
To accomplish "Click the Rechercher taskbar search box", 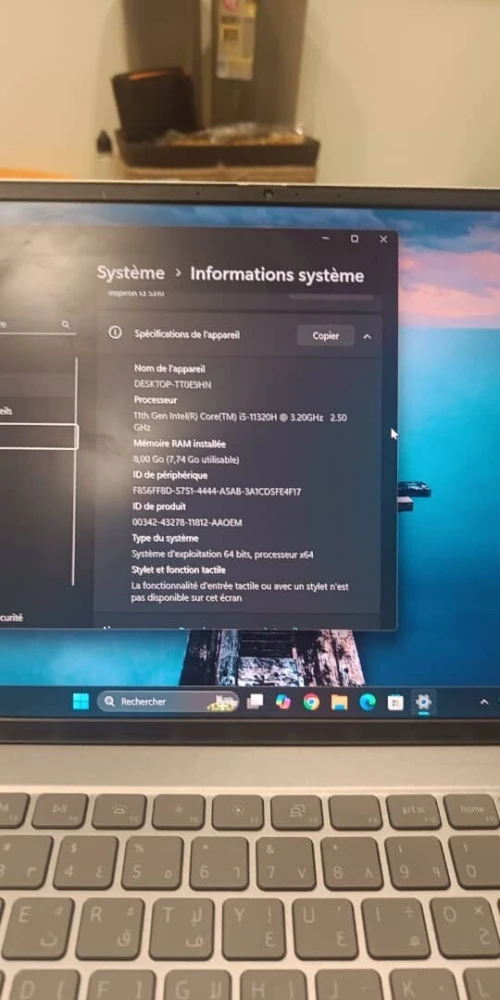I will point(168,702).
